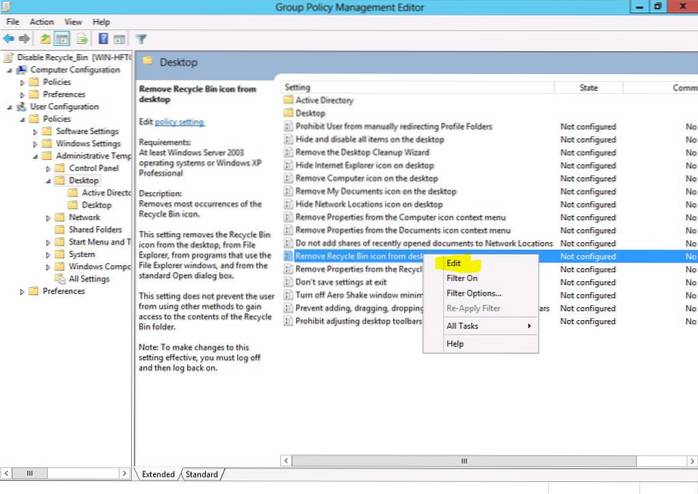Expand the Control Panel tree node

coord(49,168)
